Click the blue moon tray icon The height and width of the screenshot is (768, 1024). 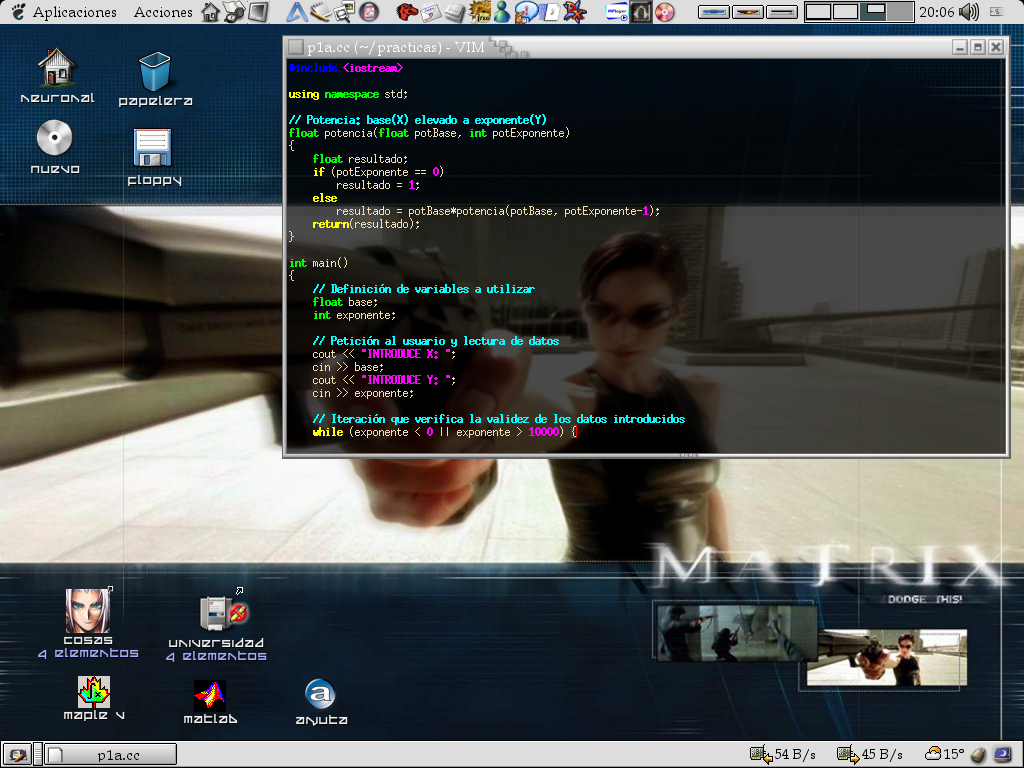coord(1002,754)
